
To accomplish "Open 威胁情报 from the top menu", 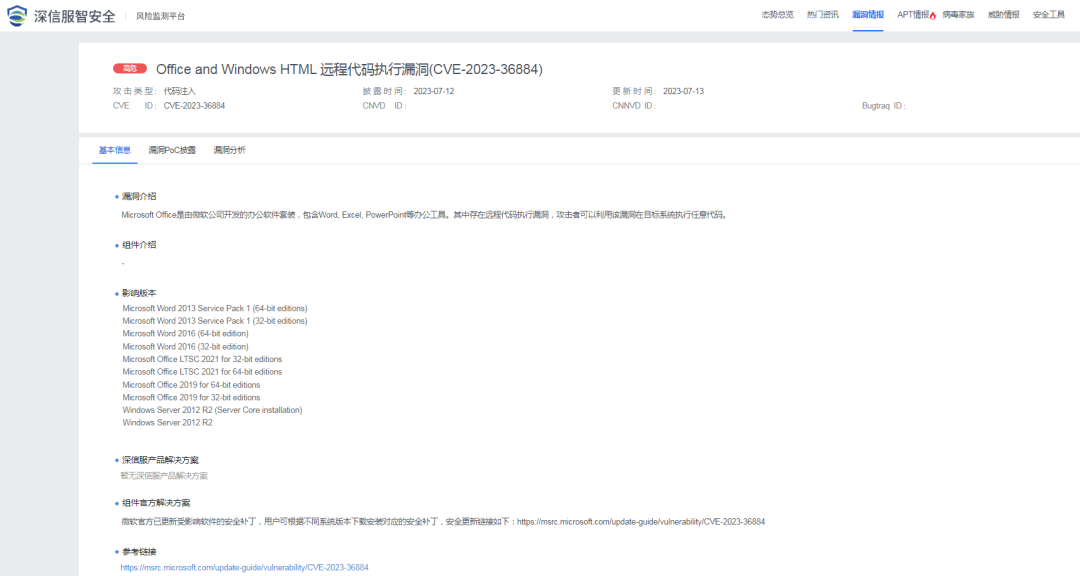I will click(1004, 14).
